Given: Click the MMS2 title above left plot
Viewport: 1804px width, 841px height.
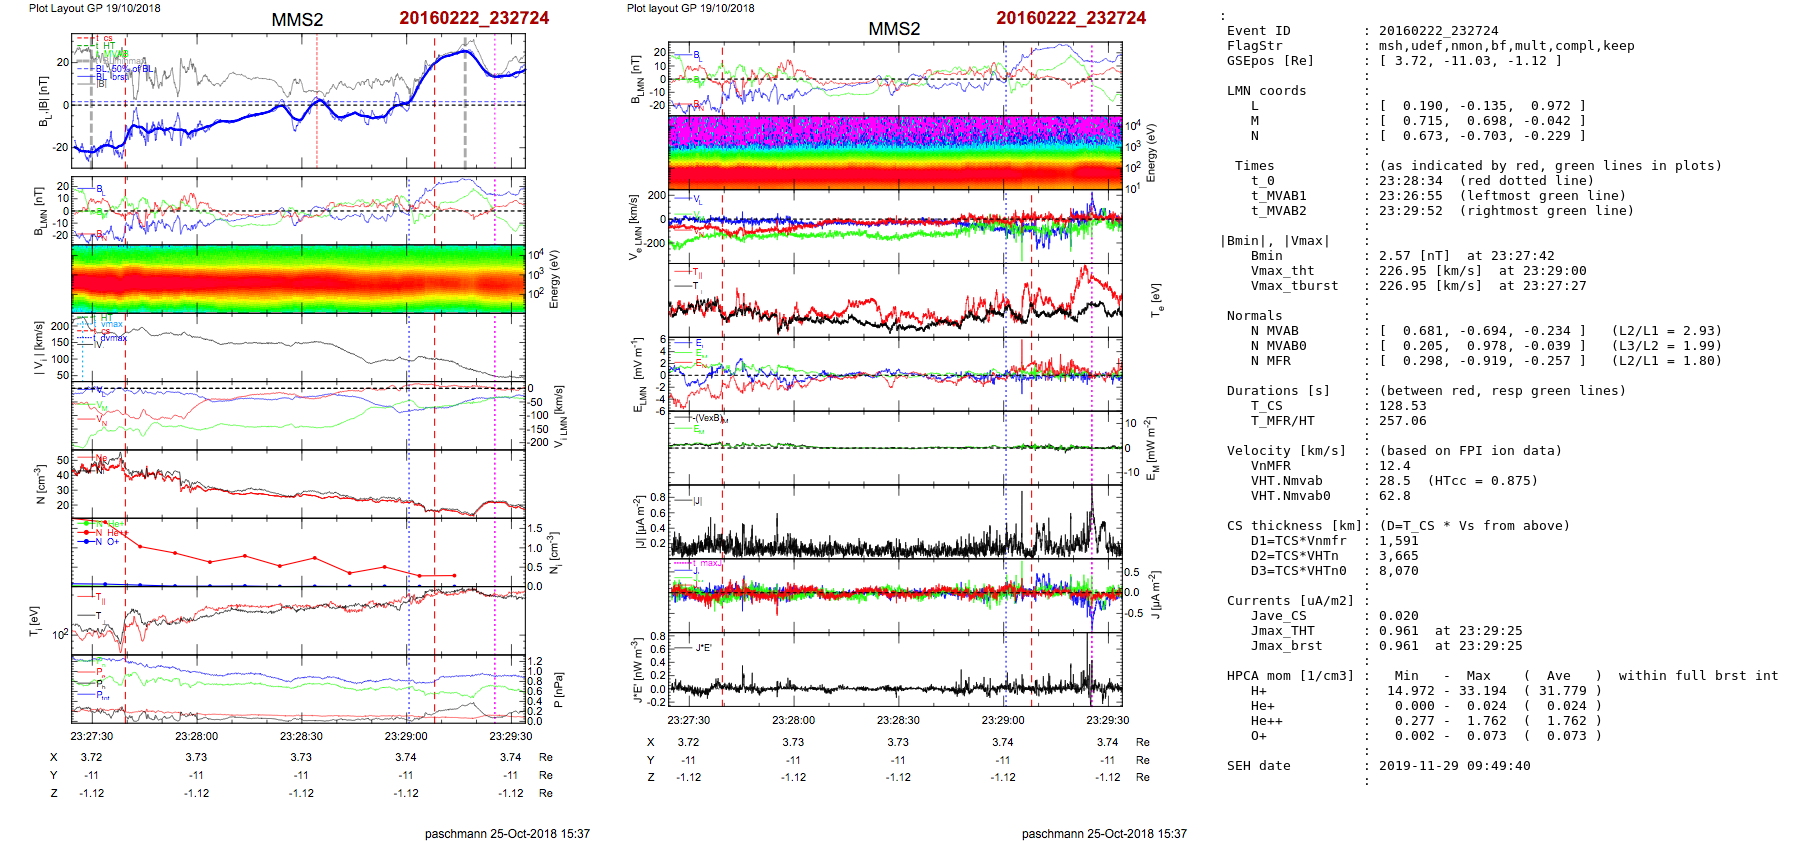Looking at the screenshot, I should coord(297,20).
